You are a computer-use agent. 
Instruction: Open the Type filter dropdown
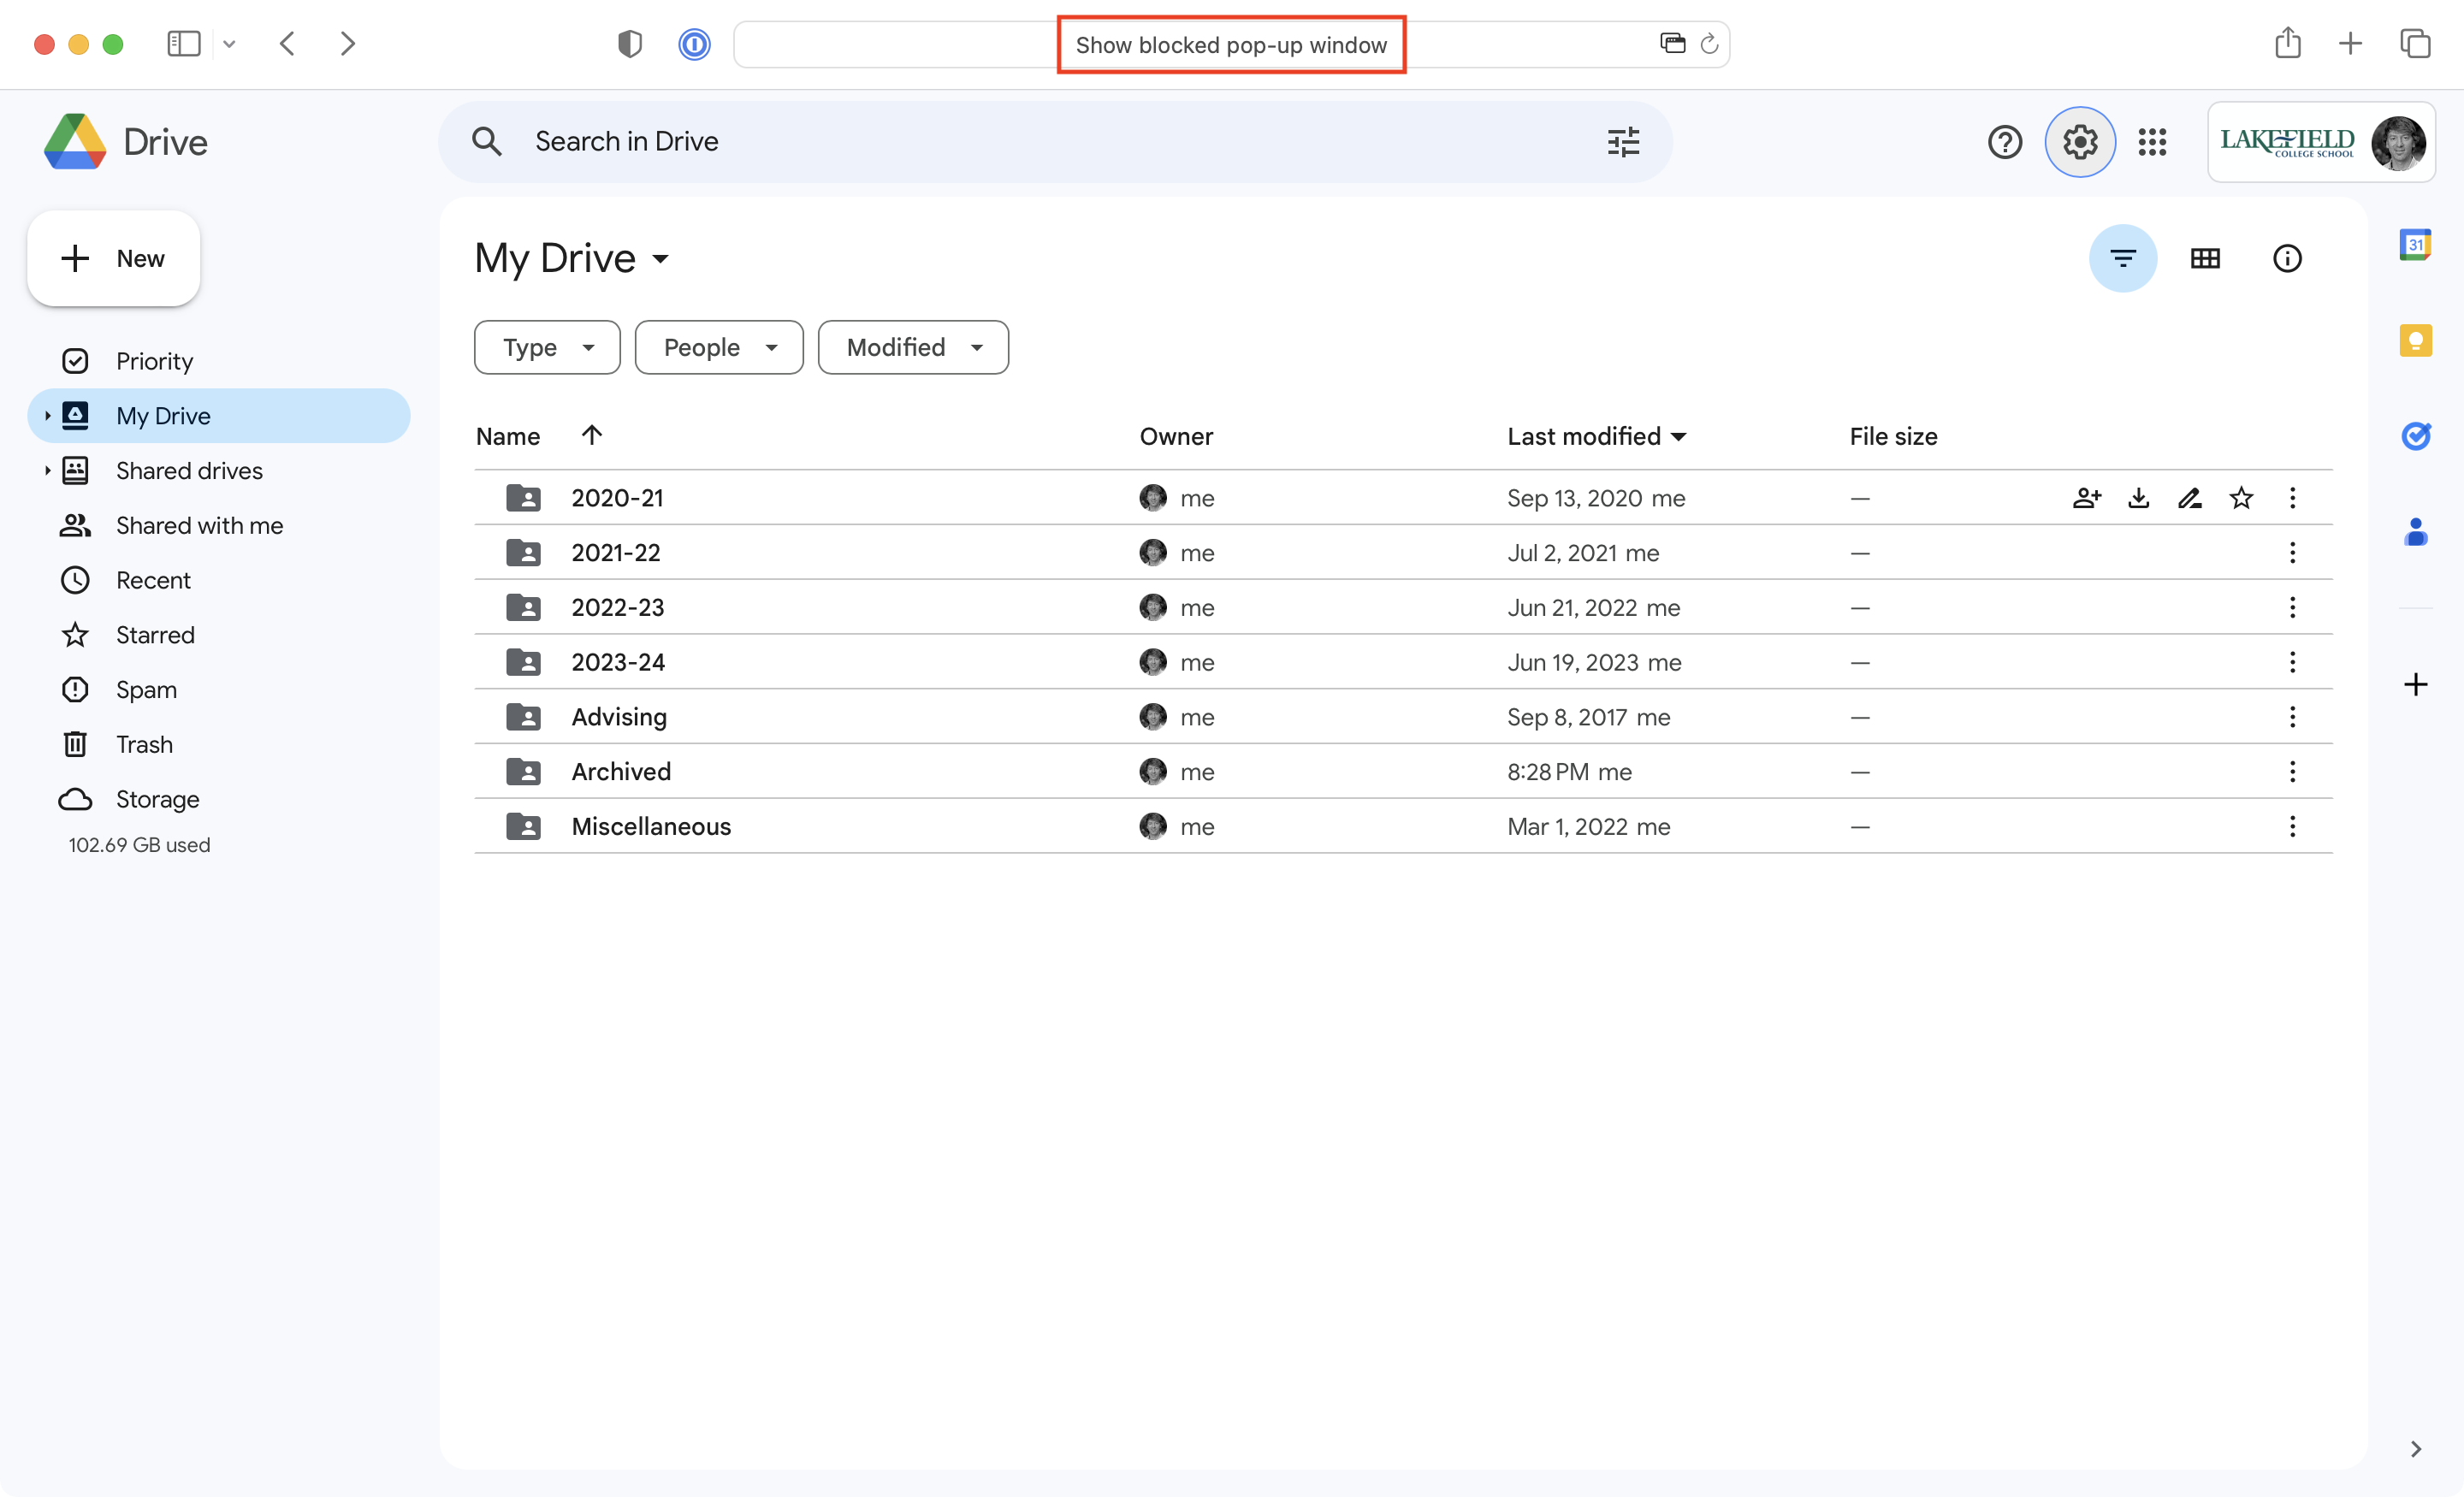[x=546, y=347]
